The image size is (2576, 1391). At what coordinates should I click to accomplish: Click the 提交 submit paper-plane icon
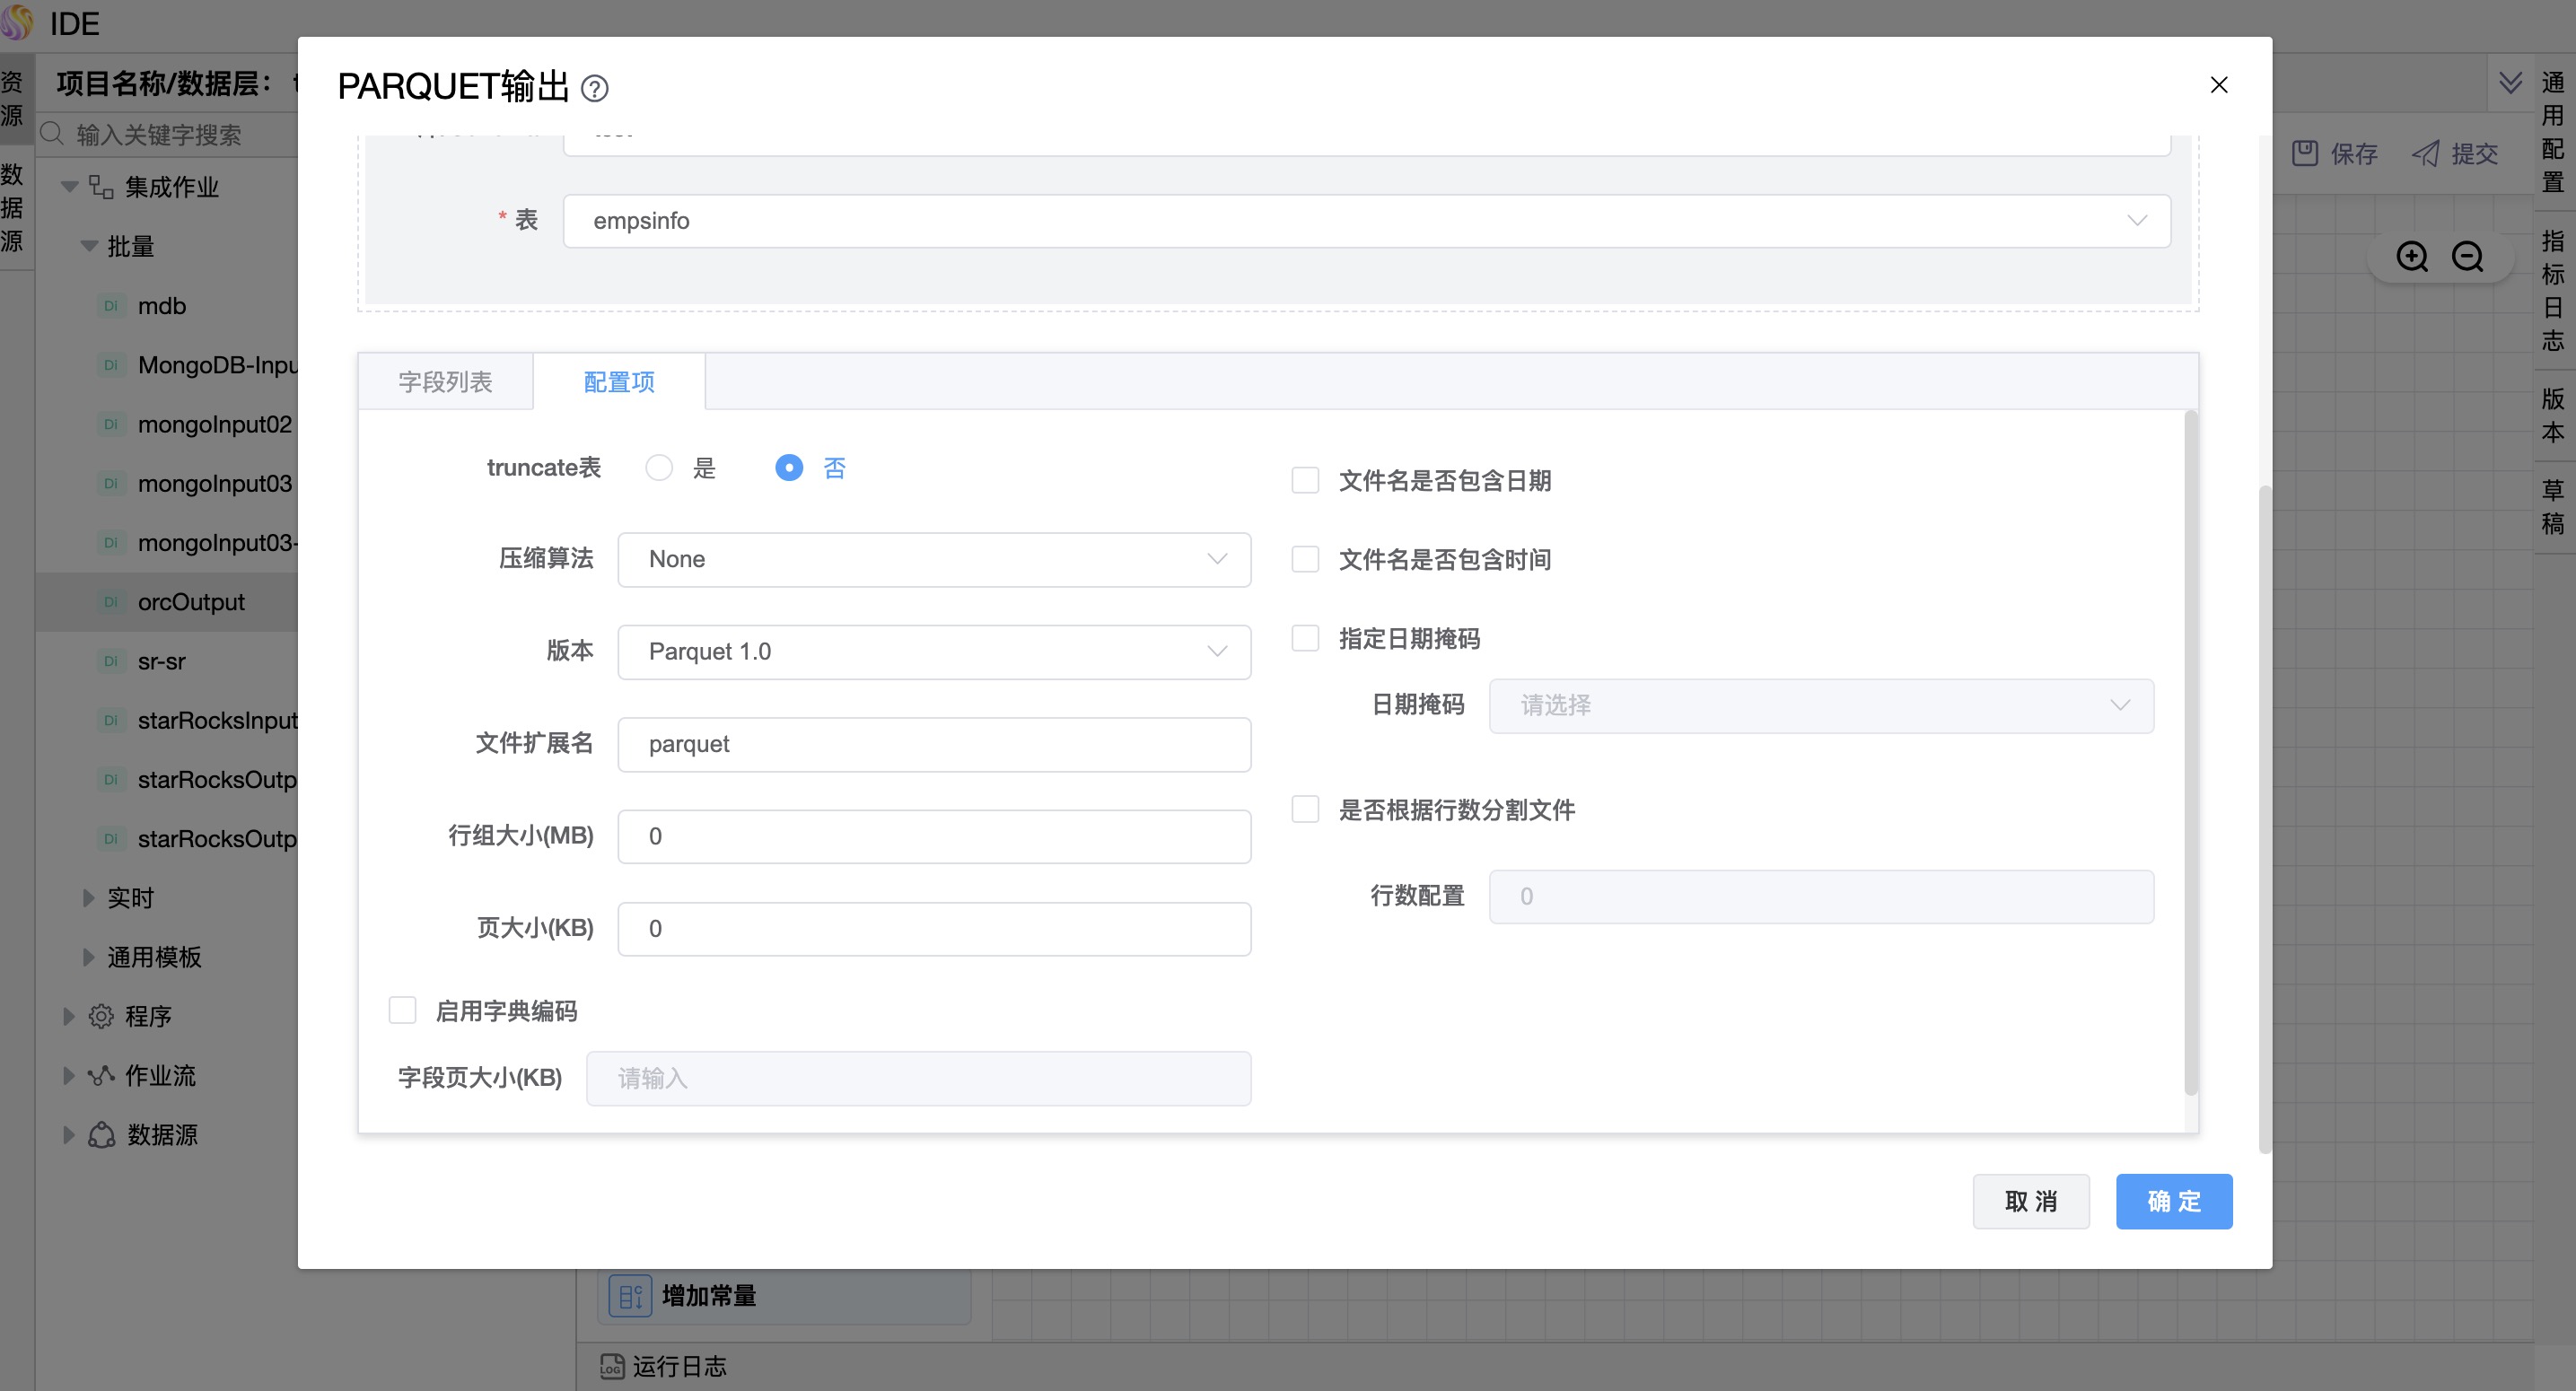pos(2425,153)
